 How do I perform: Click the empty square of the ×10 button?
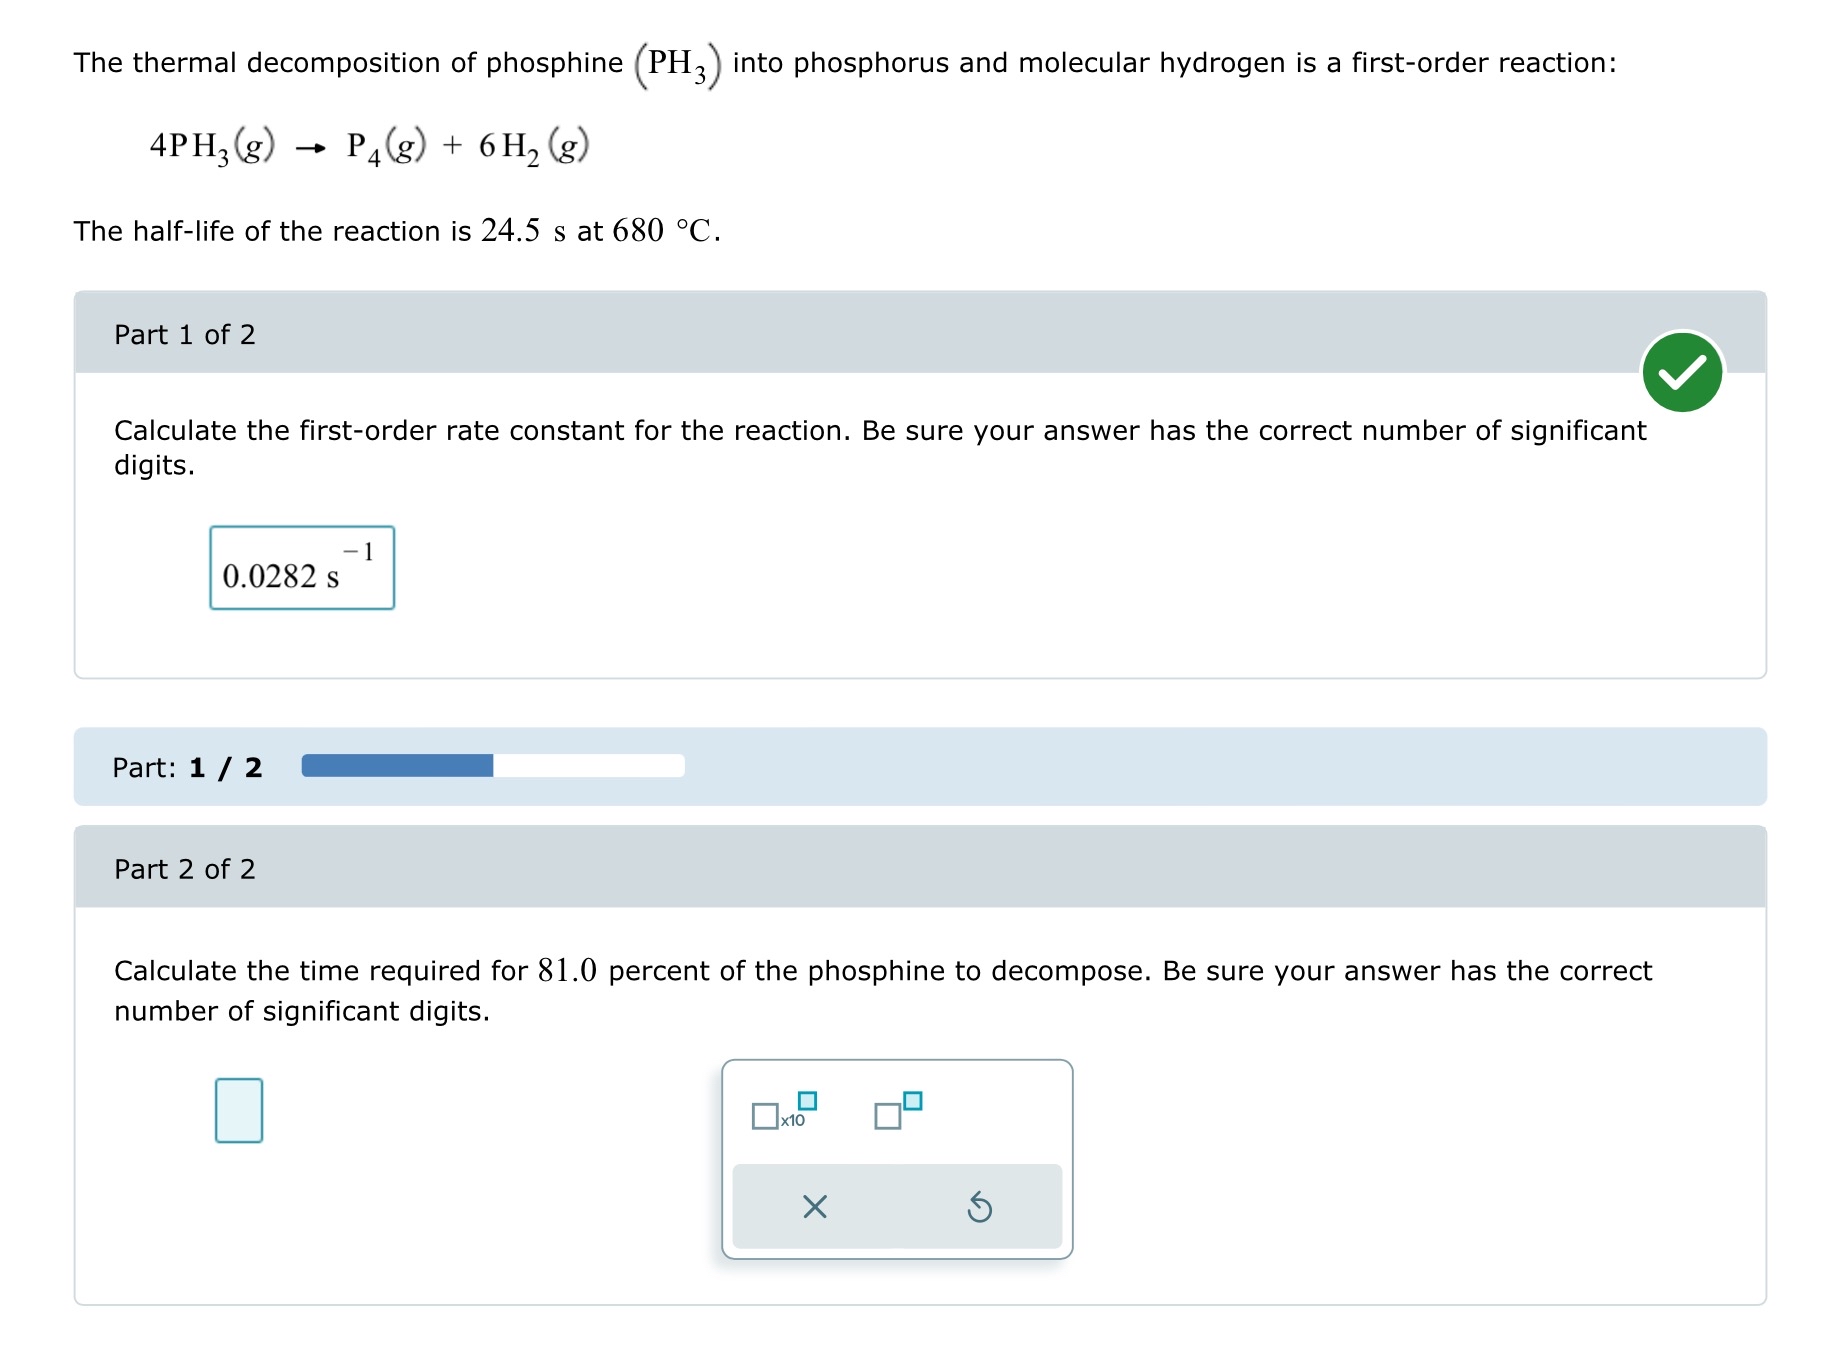pyautogui.click(x=766, y=1118)
